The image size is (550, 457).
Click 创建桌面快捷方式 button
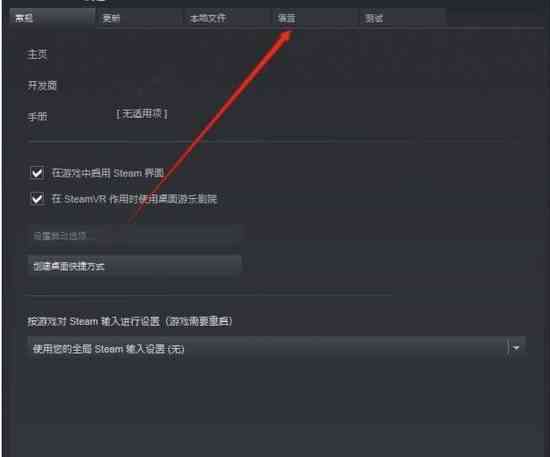click(x=135, y=266)
